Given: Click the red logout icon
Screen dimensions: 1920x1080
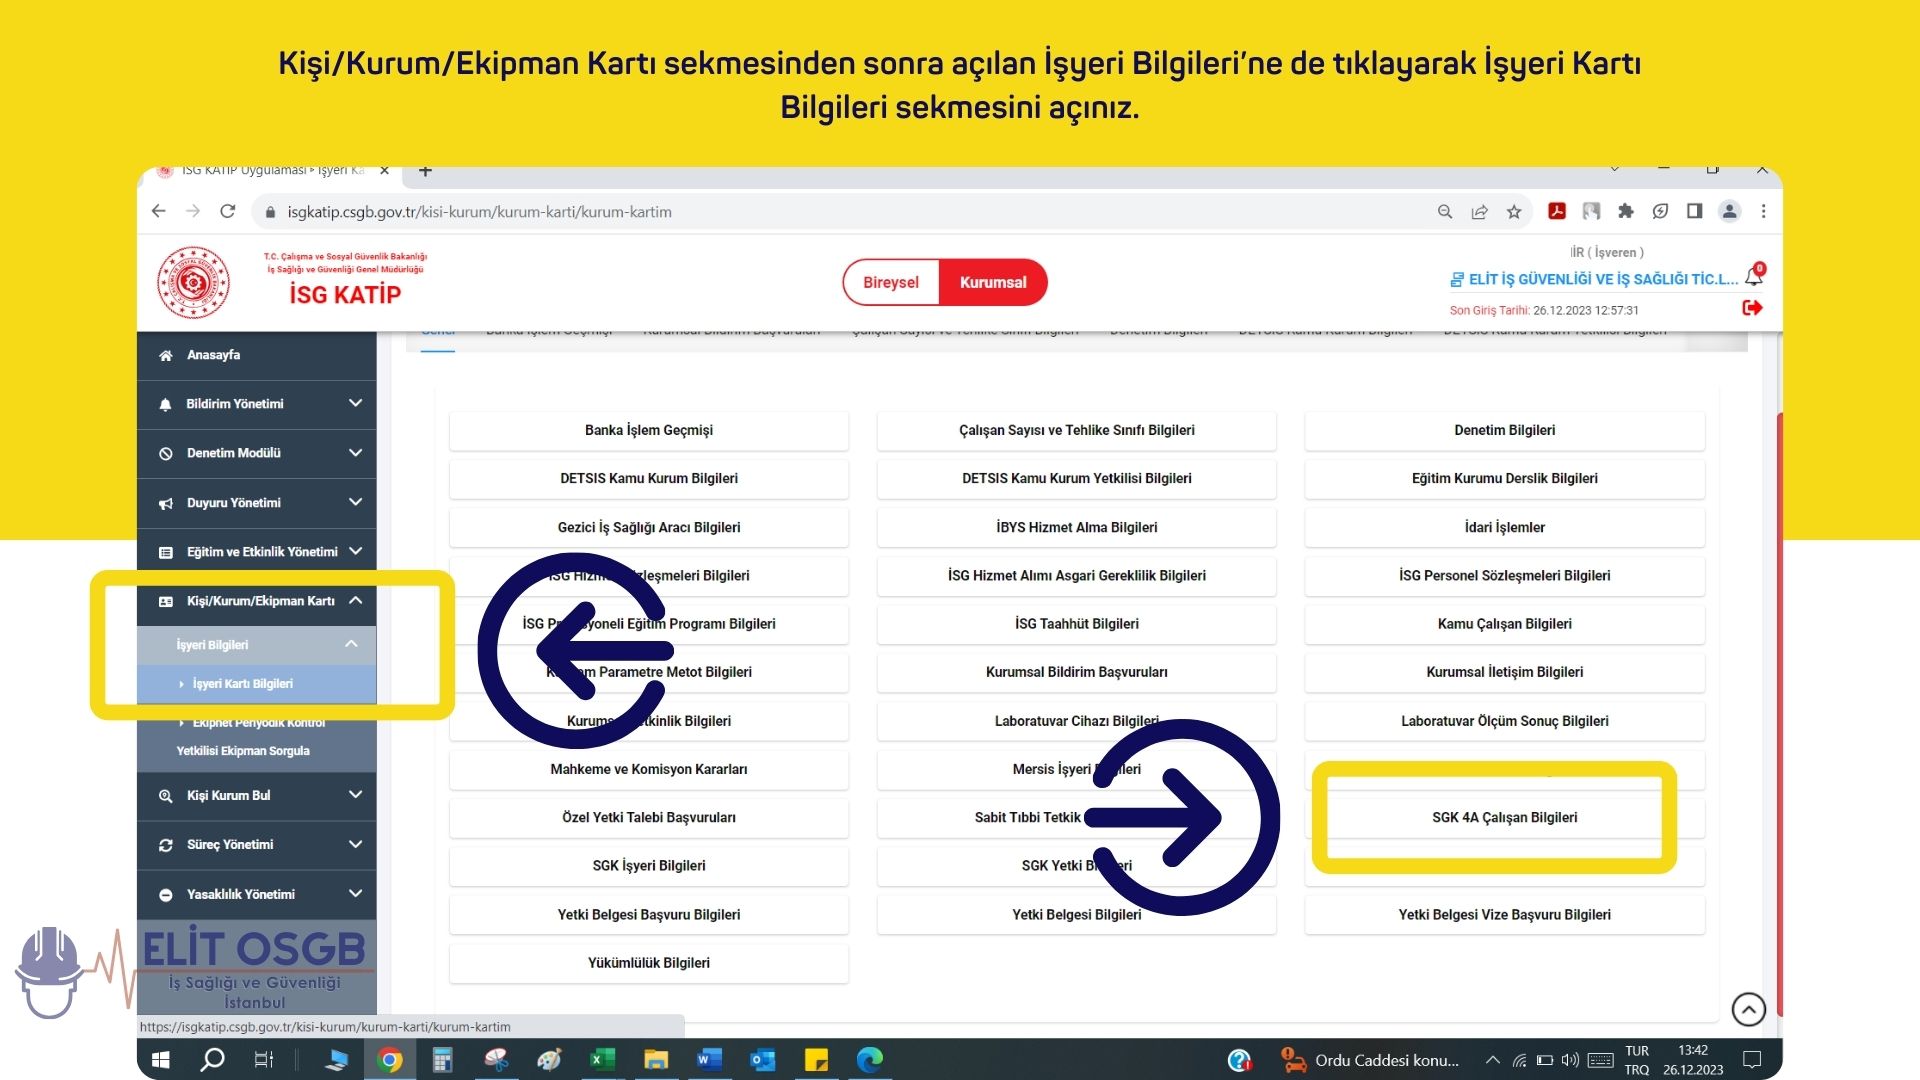Looking at the screenshot, I should tap(1752, 308).
